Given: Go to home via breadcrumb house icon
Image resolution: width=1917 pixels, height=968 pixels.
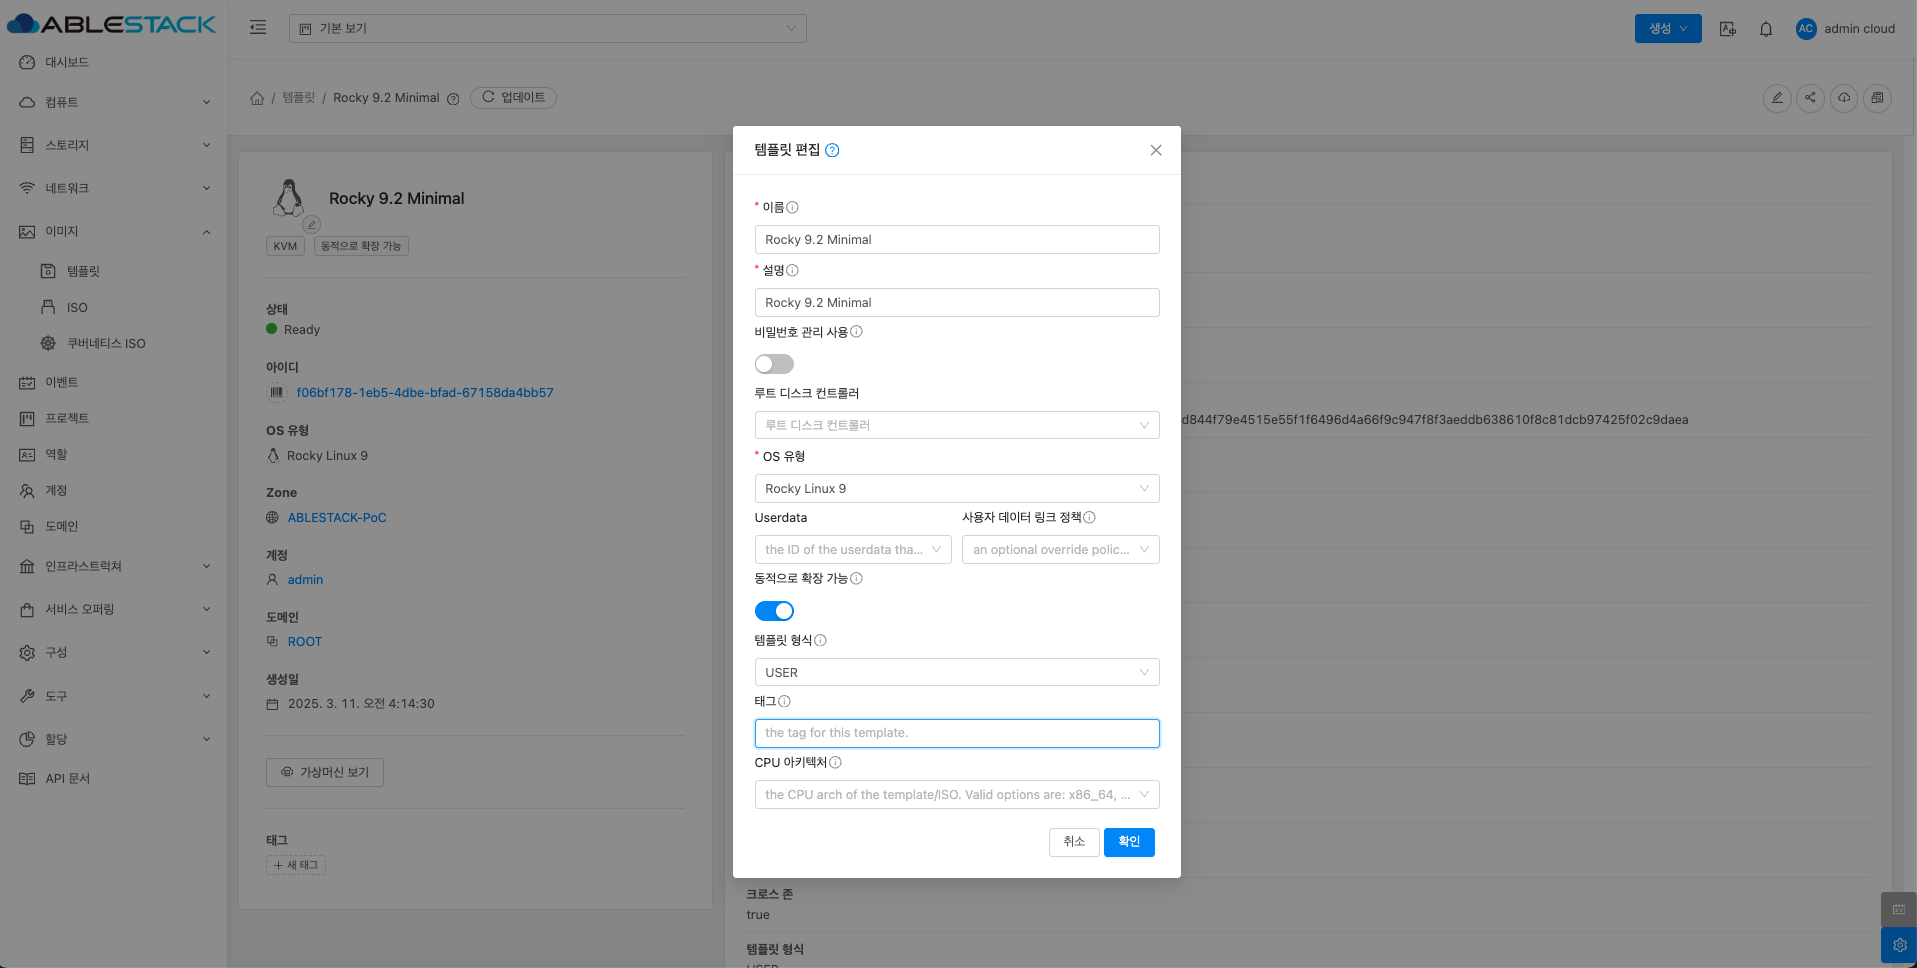Looking at the screenshot, I should tap(257, 98).
